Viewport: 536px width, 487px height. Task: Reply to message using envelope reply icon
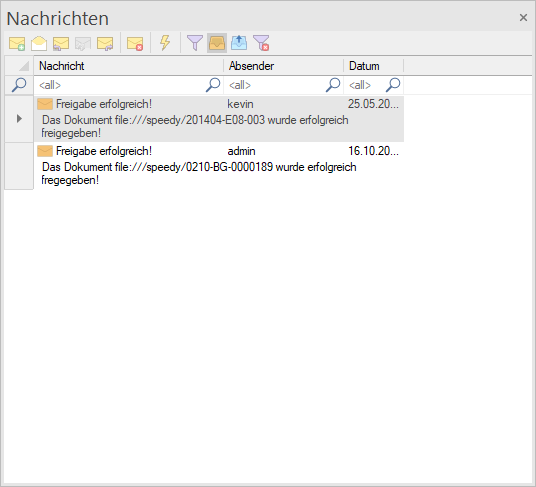(61, 43)
